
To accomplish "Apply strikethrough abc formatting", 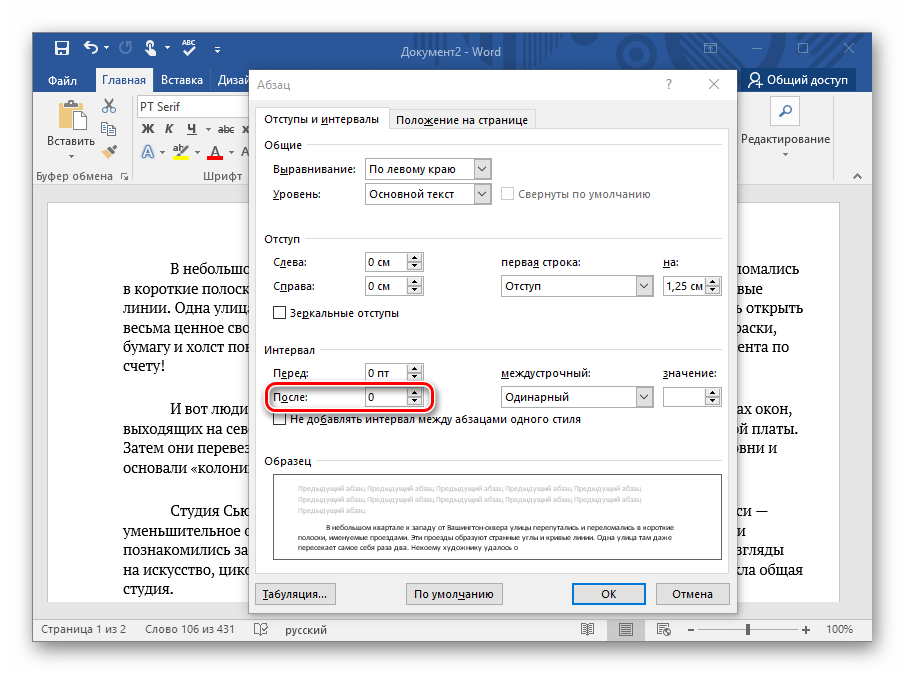I will pos(226,129).
